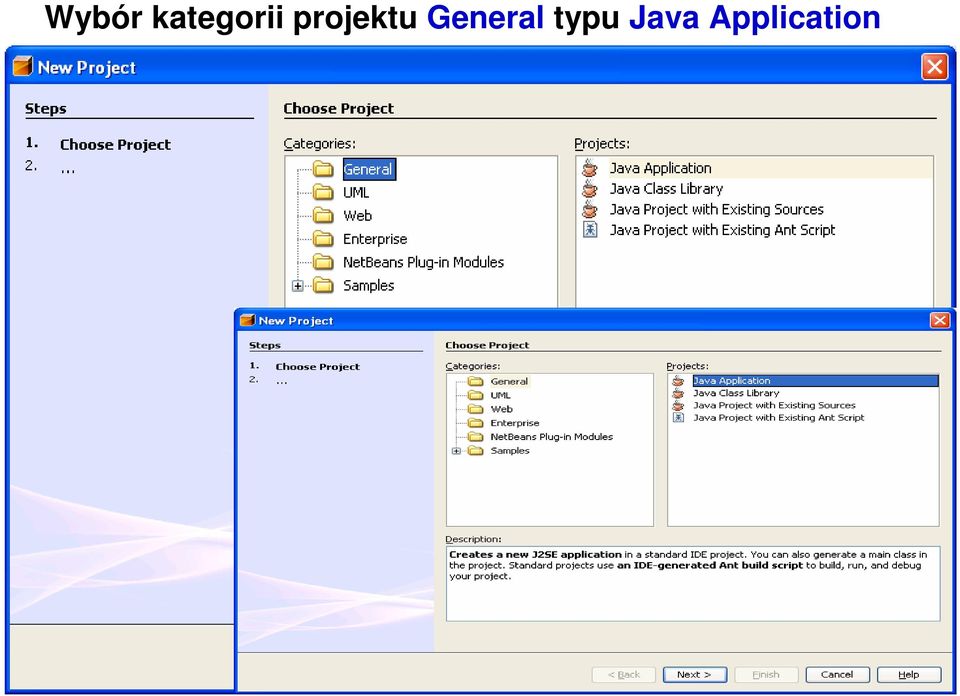The height and width of the screenshot is (696, 960).
Task: Click 'Choose Project' step in front window
Action: coord(318,367)
